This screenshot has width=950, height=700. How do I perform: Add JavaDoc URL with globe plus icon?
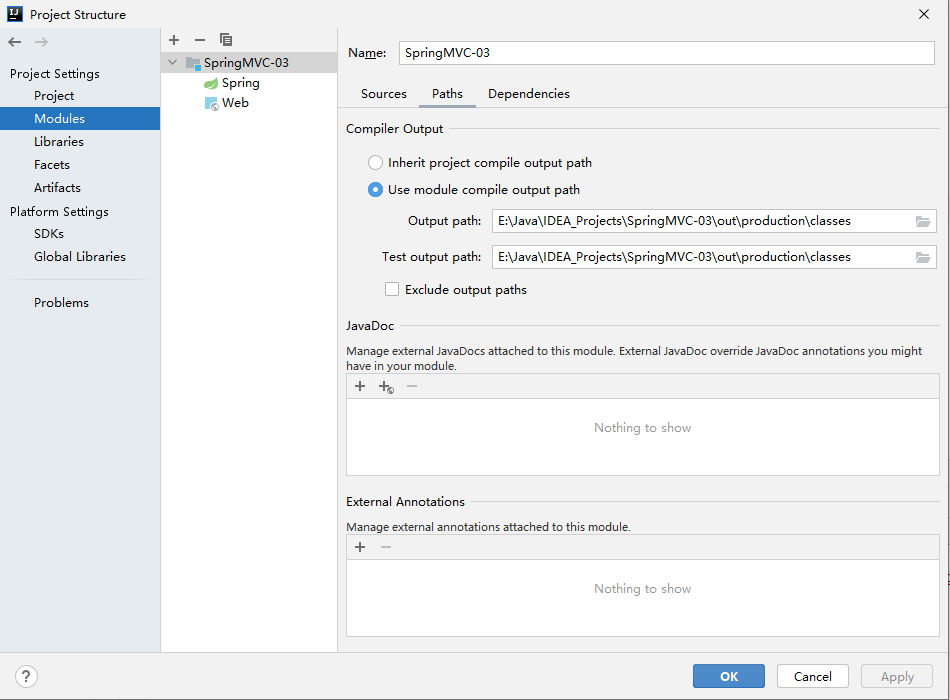coord(386,387)
